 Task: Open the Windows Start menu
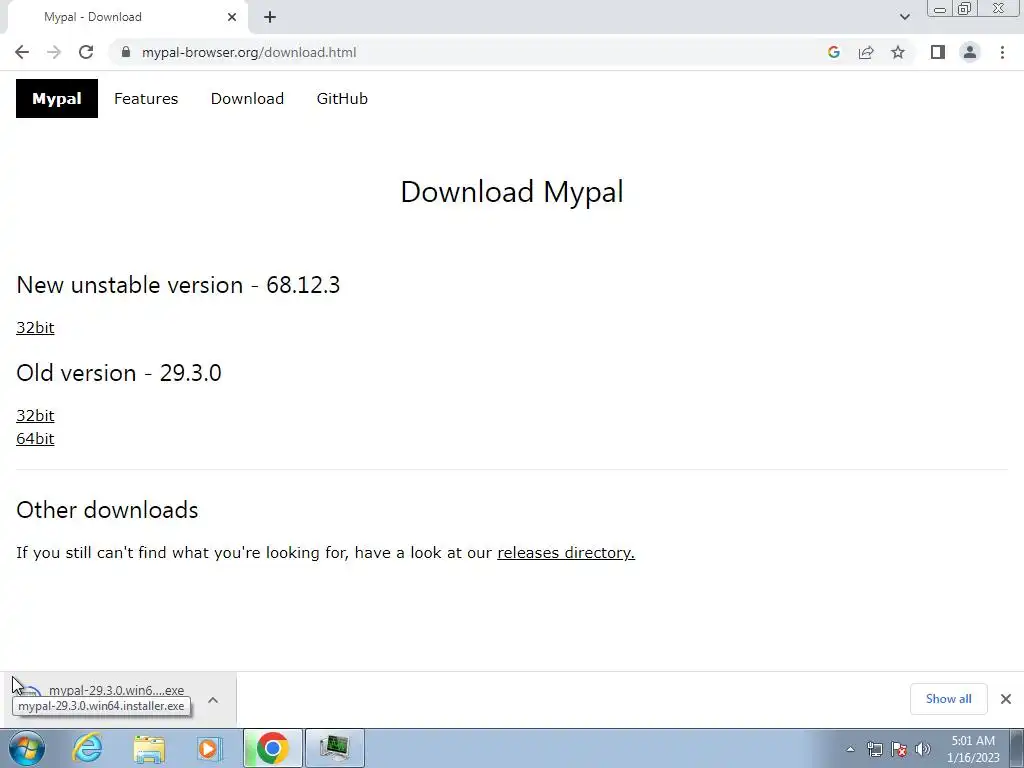coord(27,748)
